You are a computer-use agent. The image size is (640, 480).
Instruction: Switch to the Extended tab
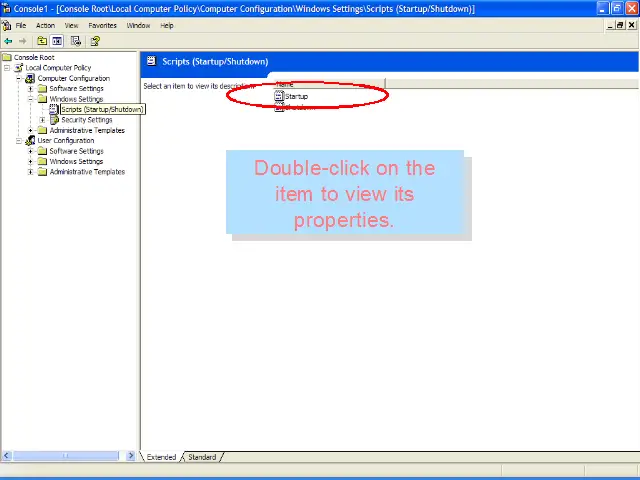click(161, 457)
